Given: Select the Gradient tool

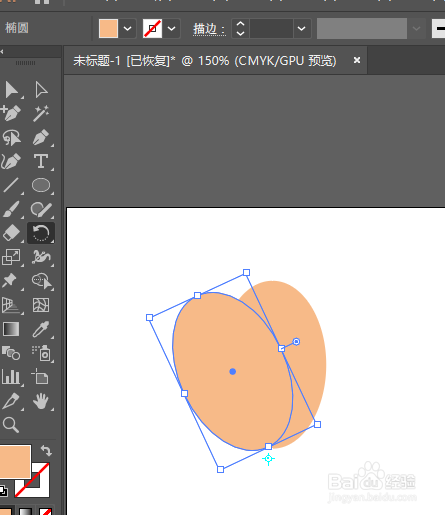Looking at the screenshot, I should (11, 329).
